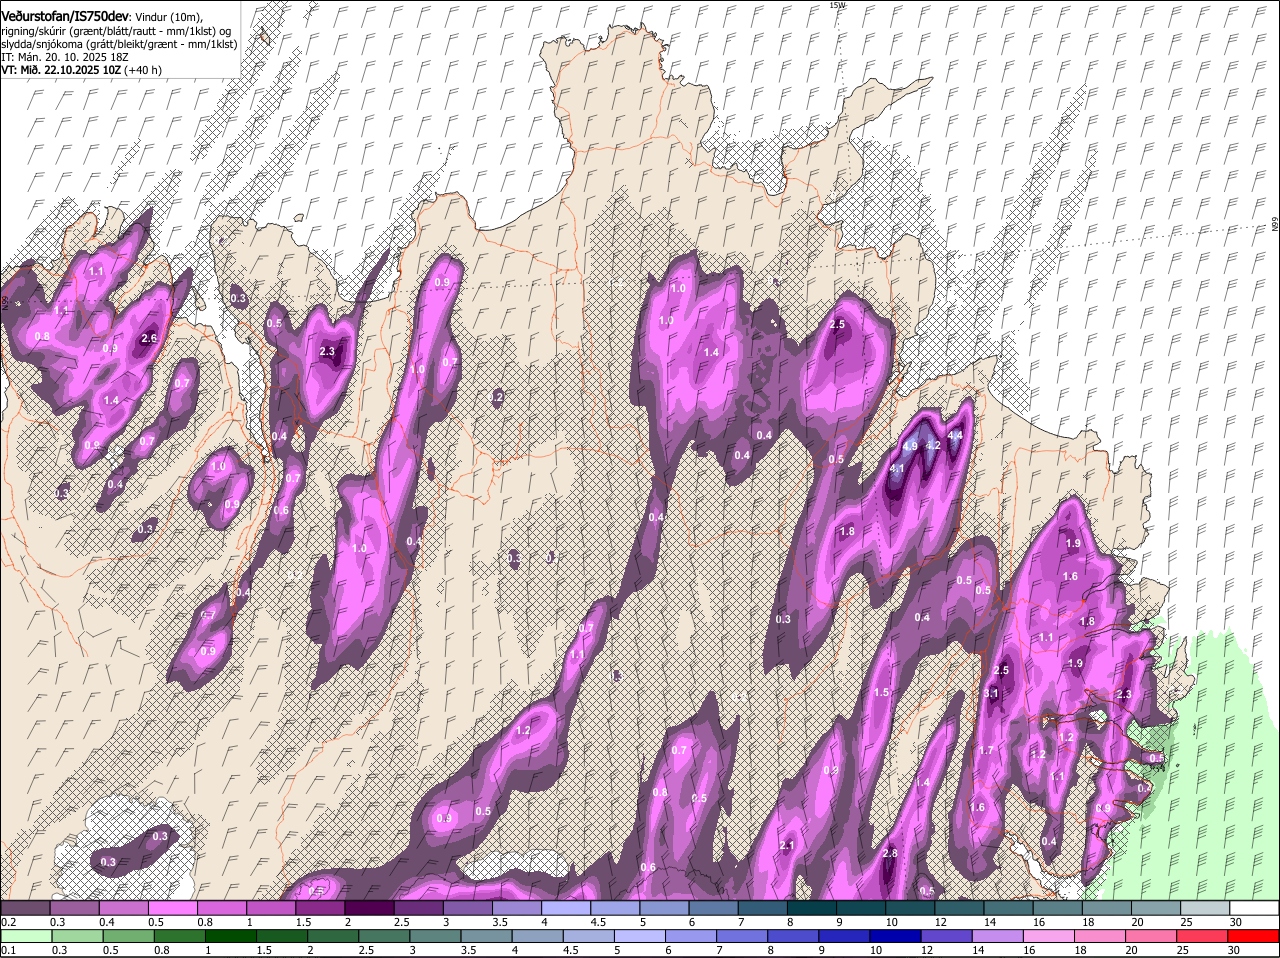The image size is (1280, 958).
Task: Pick the lower legend swatch between 3 and 3.5
Action: click(x=433, y=937)
